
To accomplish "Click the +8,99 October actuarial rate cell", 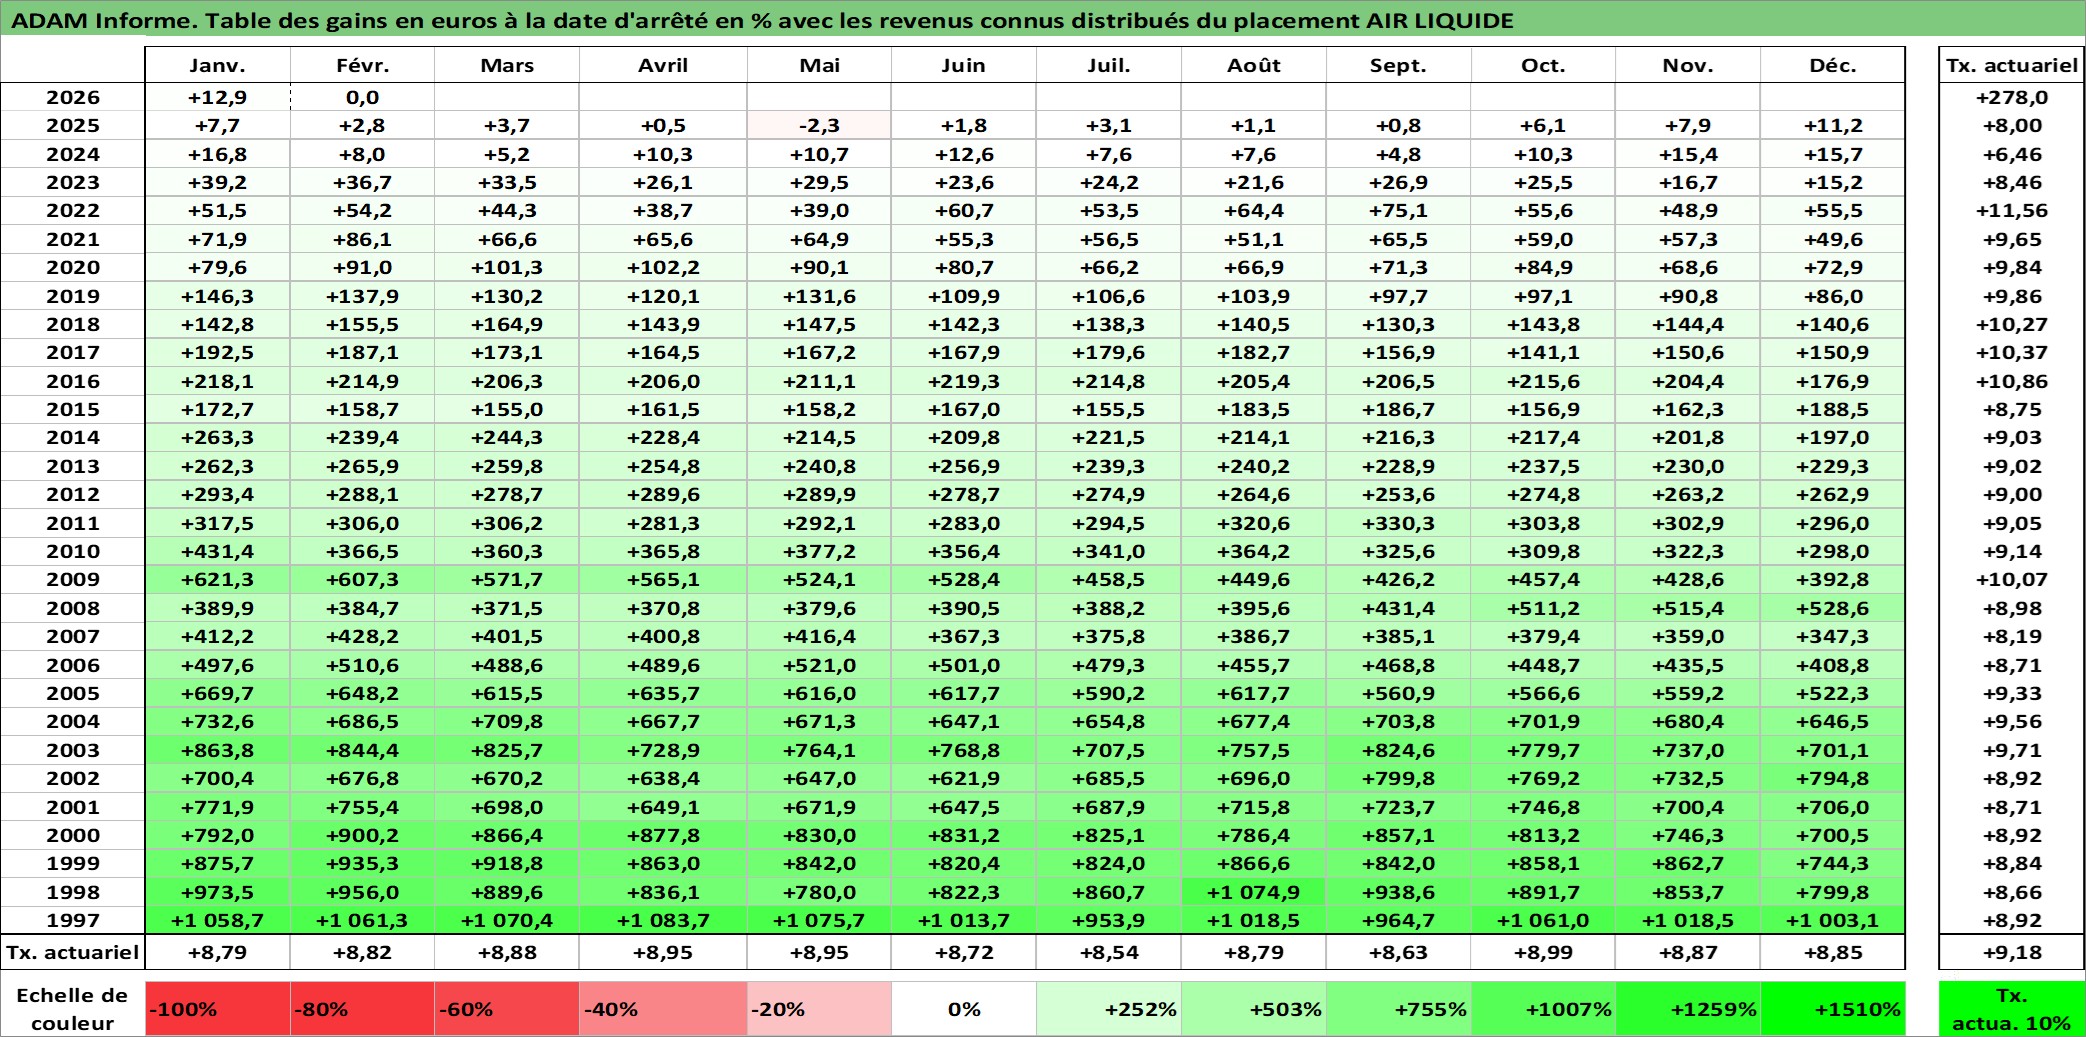I will 1544,952.
